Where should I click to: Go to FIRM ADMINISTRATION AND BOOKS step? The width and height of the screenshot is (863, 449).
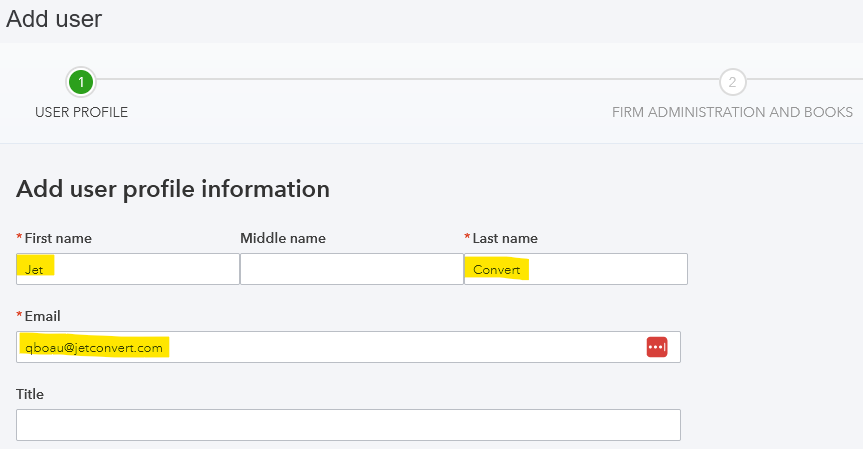click(x=733, y=112)
